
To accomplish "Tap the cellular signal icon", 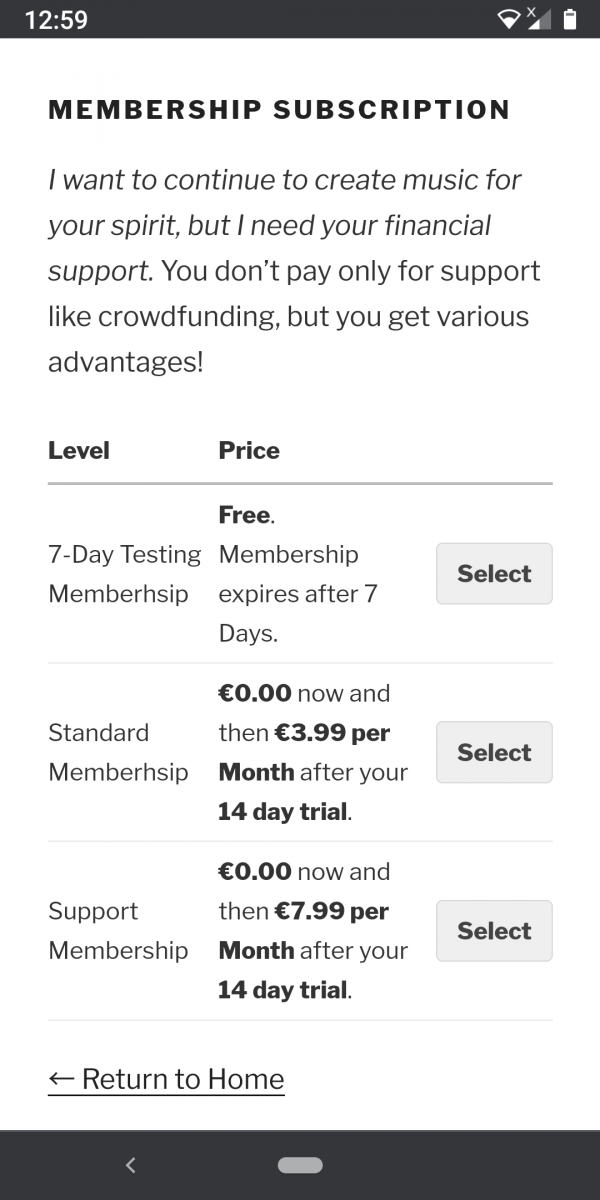I will pos(539,19).
